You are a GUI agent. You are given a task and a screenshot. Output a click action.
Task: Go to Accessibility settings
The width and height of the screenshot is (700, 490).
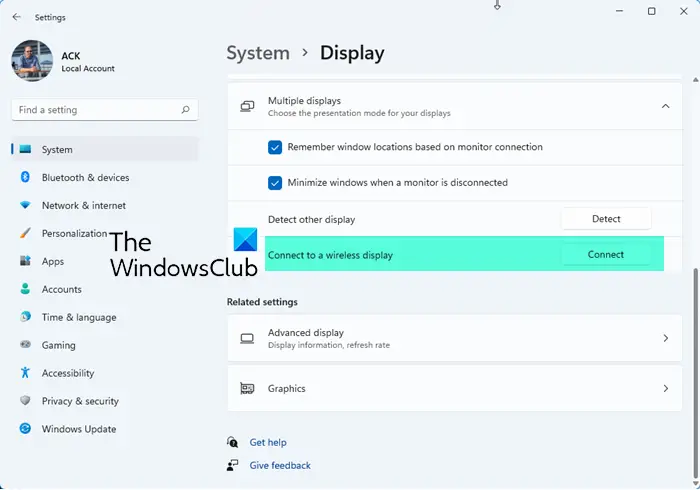[104, 373]
